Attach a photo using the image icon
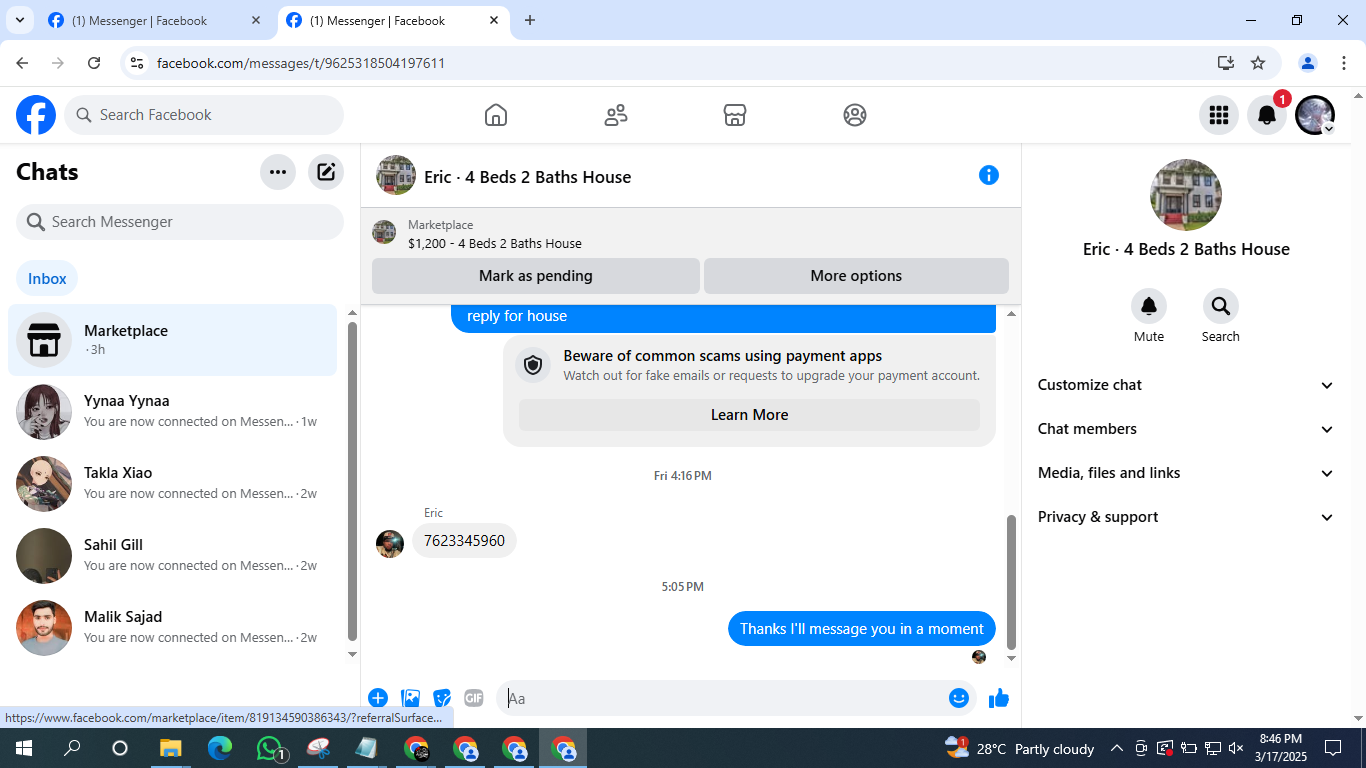 (x=410, y=698)
